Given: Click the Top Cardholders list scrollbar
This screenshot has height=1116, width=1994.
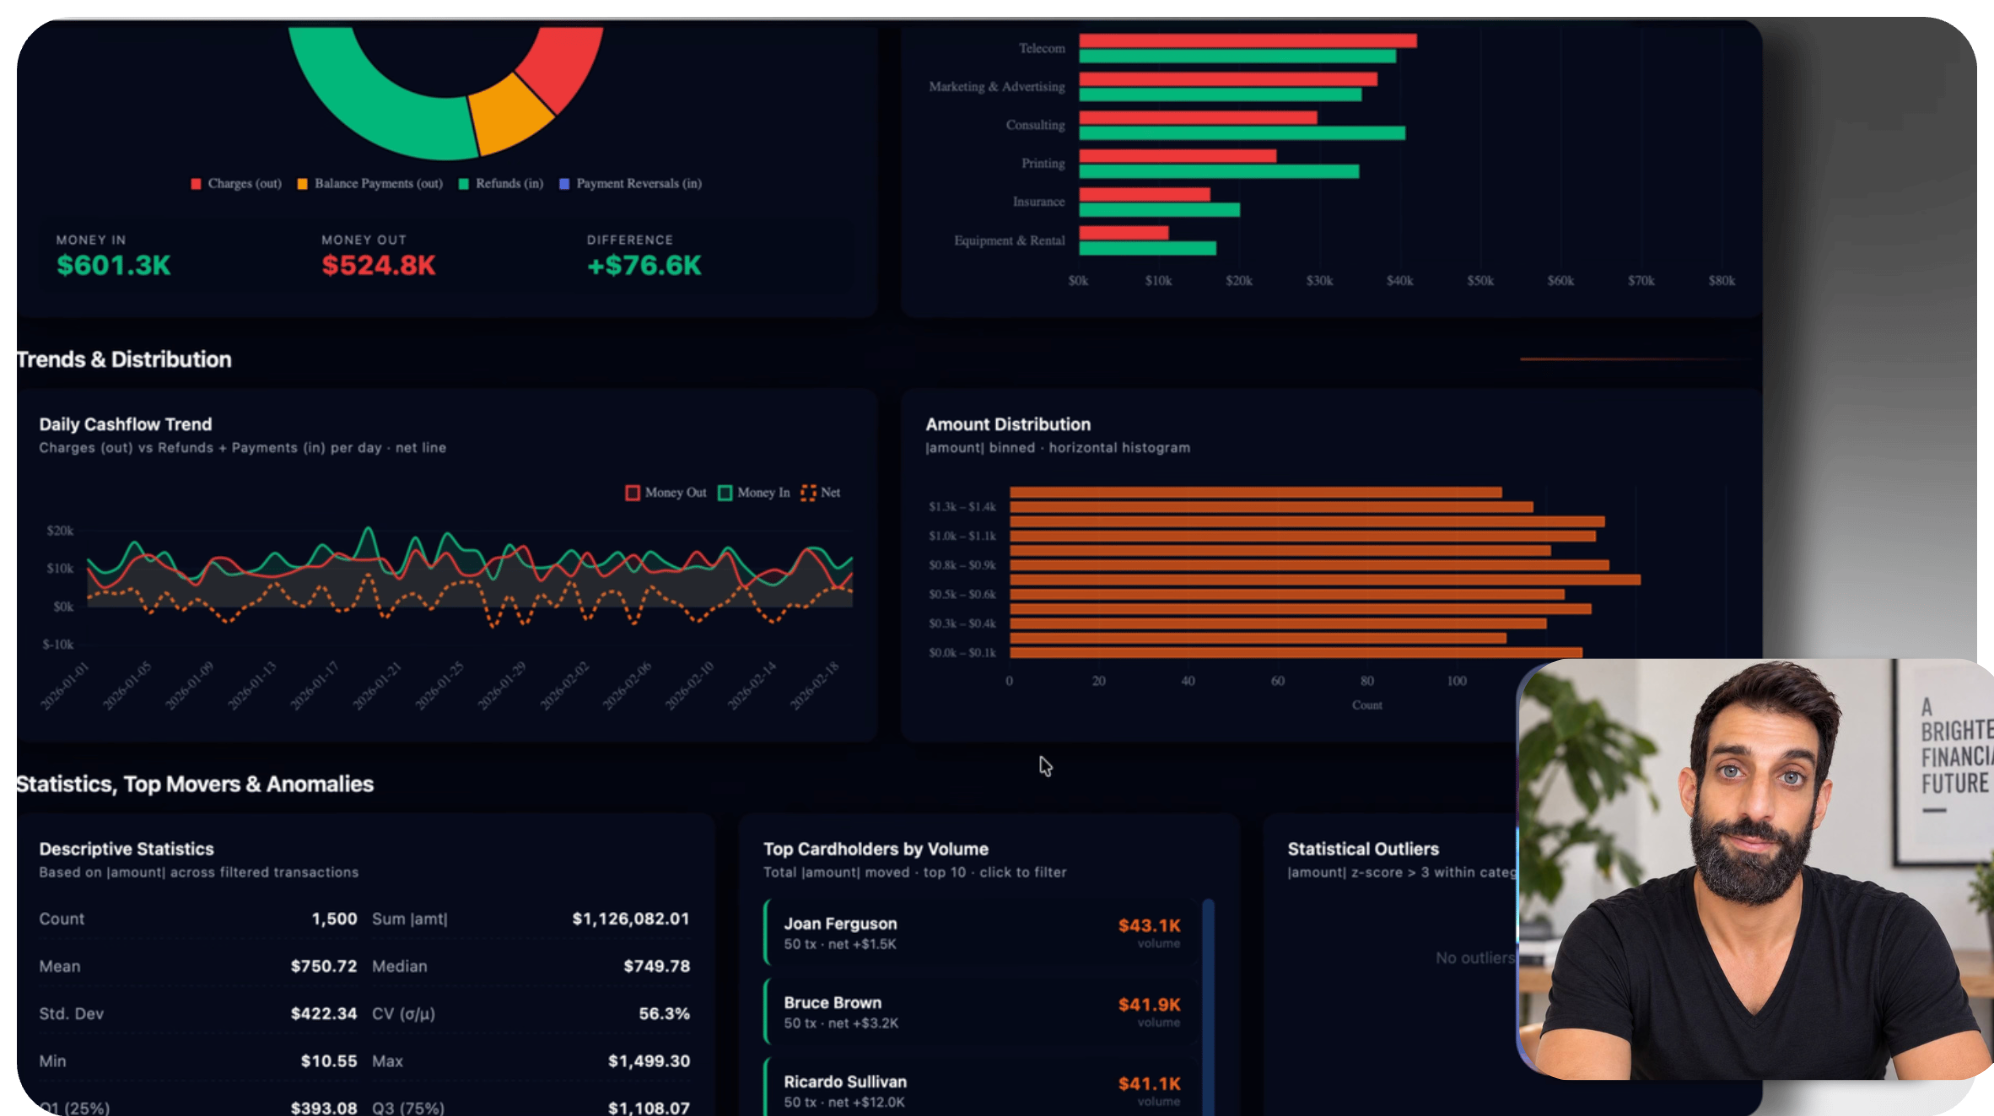Looking at the screenshot, I should tap(1208, 1005).
